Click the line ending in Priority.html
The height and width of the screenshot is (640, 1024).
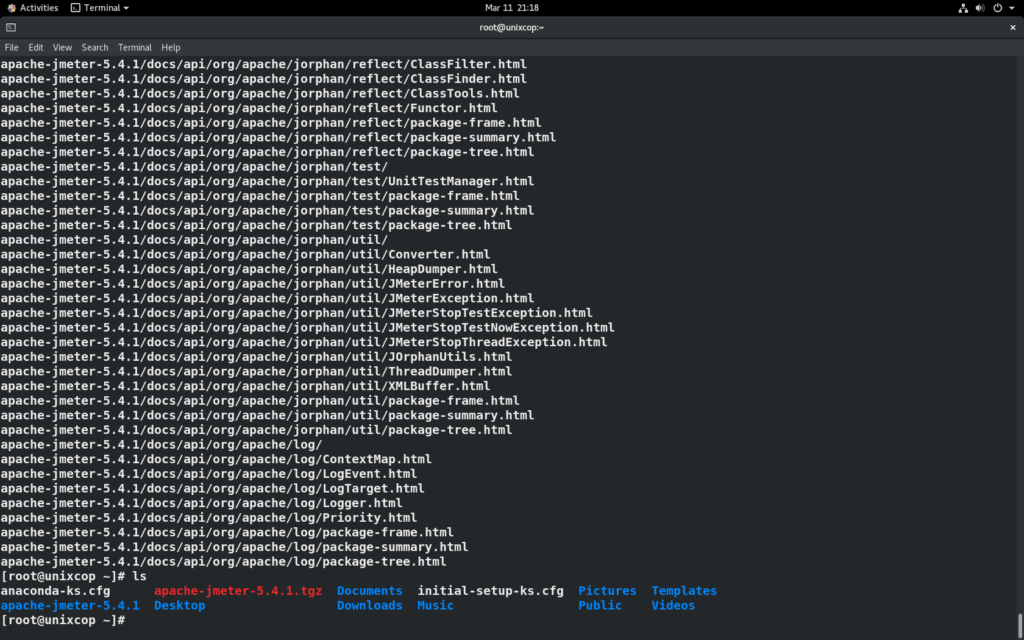(x=208, y=517)
